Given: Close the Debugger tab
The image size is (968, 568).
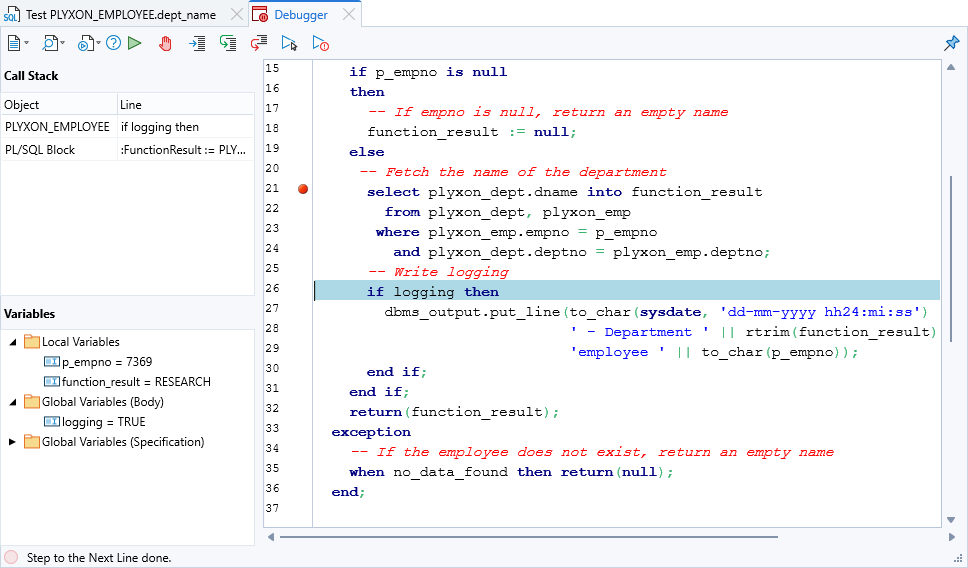Looking at the screenshot, I should (348, 15).
